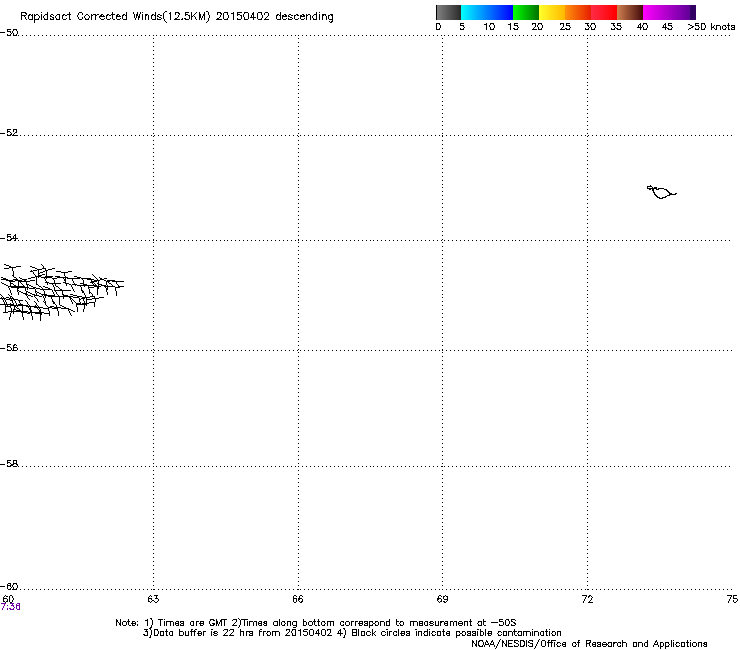The image size is (740, 650).
Task: Click the '-58' latitude axis label
Action: click(x=9, y=464)
